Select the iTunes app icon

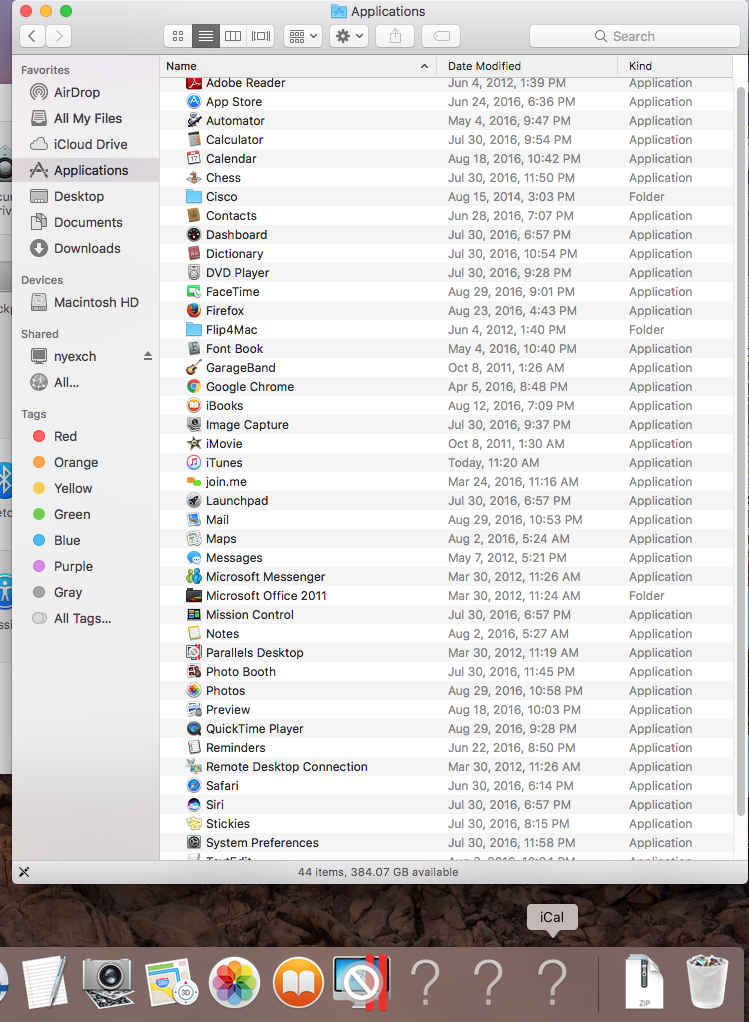194,462
